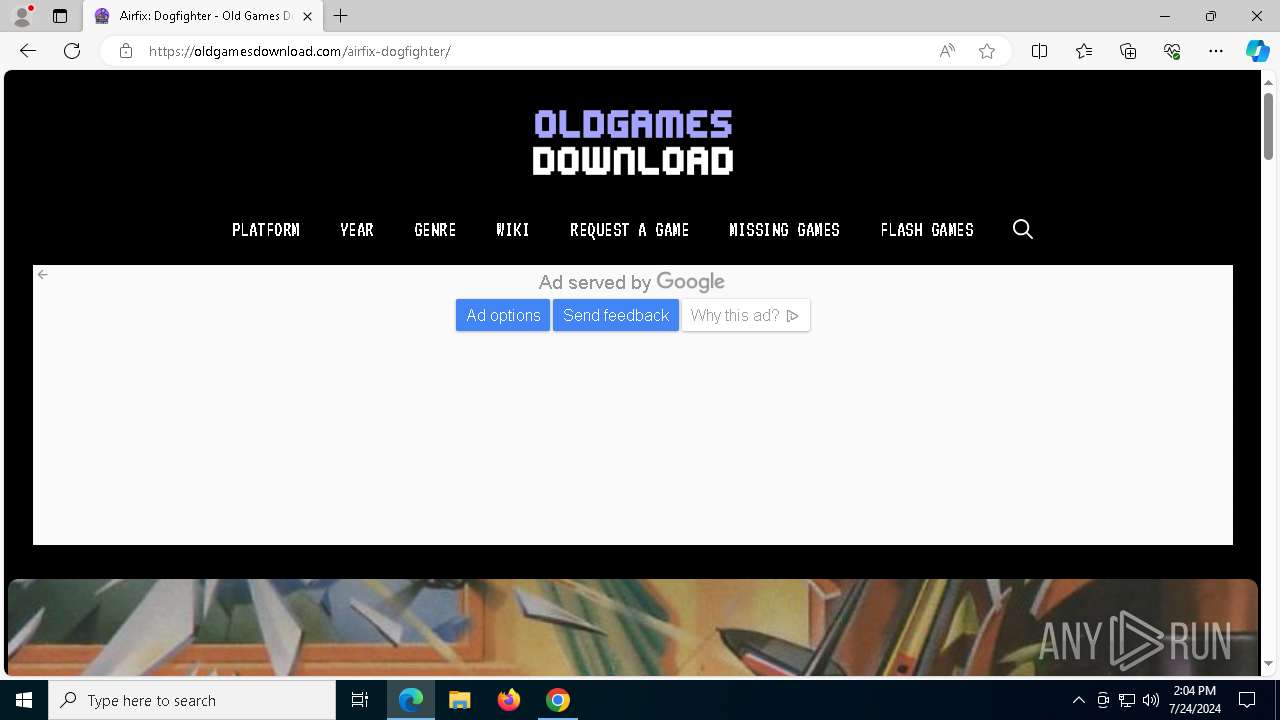Open the notification center
This screenshot has height=720, width=1280.
tap(1247, 700)
